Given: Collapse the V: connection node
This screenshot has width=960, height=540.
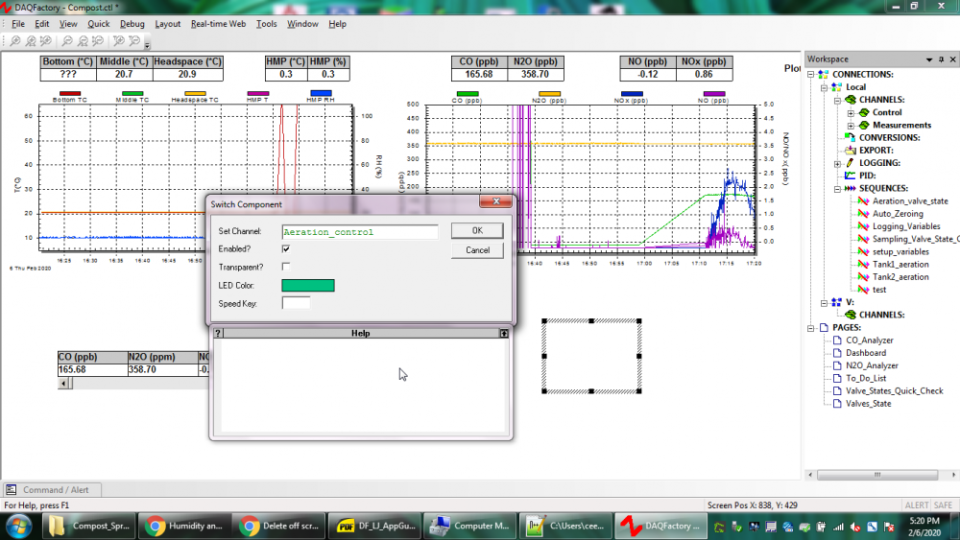Looking at the screenshot, I should coord(824,302).
